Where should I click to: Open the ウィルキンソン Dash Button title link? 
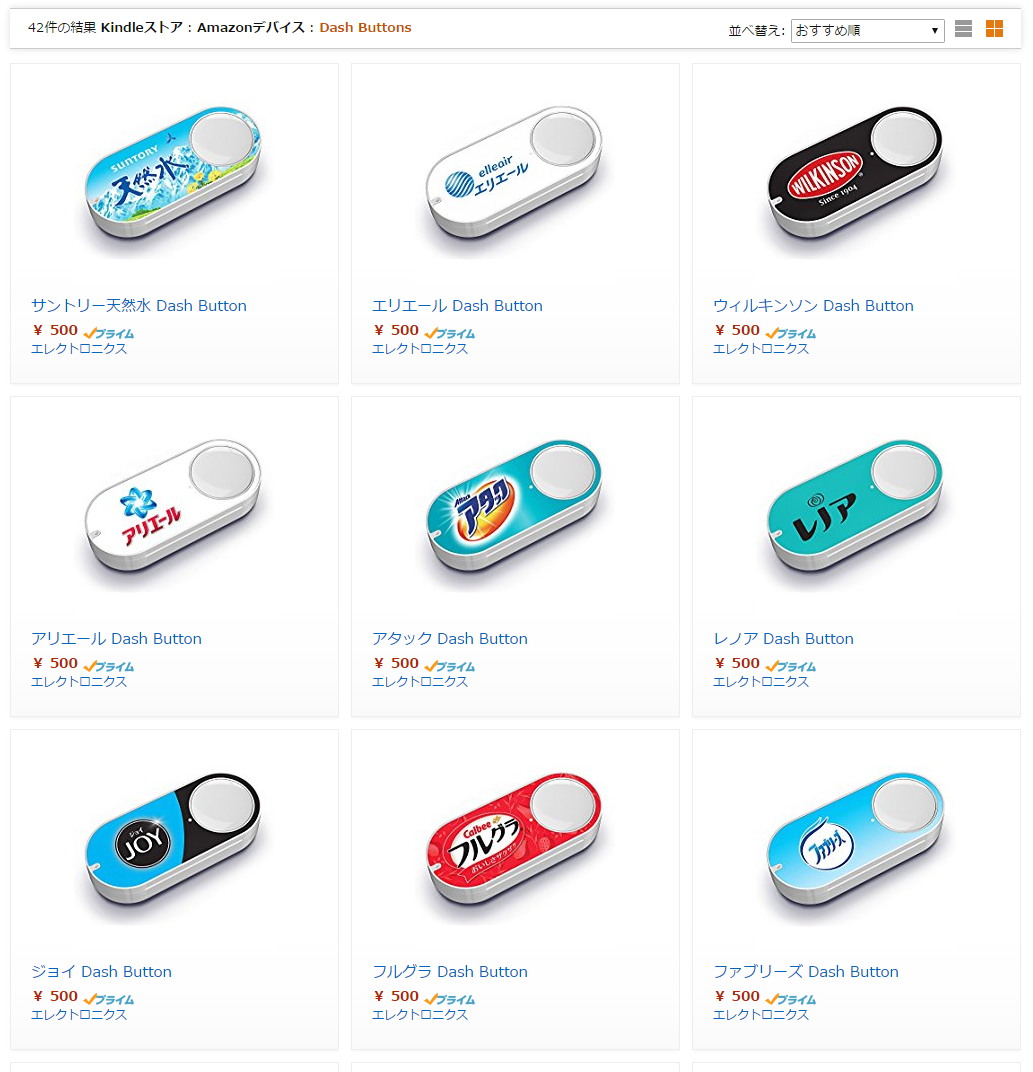coord(814,306)
